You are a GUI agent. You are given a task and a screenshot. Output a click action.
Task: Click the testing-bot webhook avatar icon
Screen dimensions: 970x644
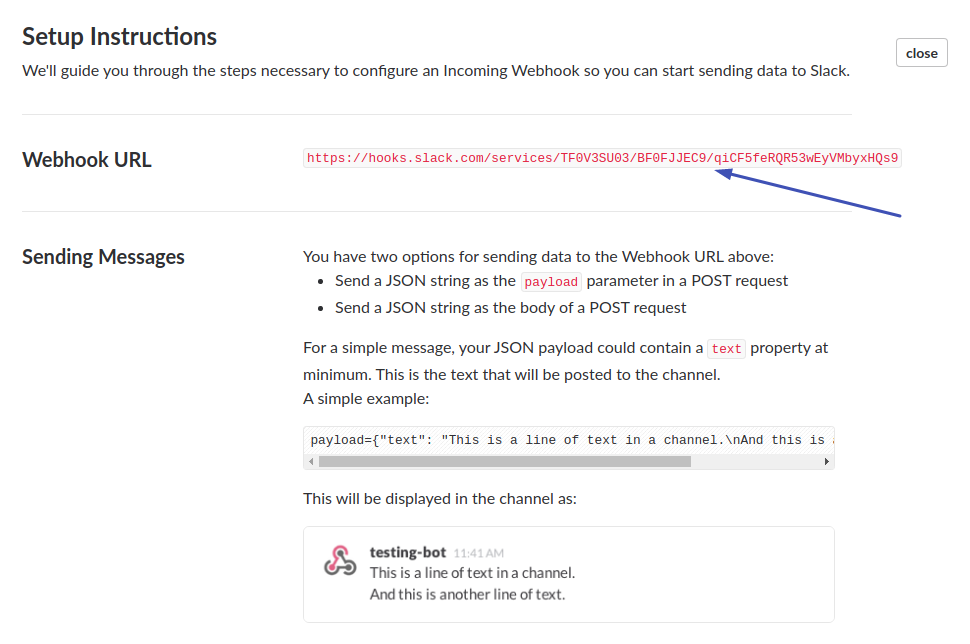tap(340, 561)
